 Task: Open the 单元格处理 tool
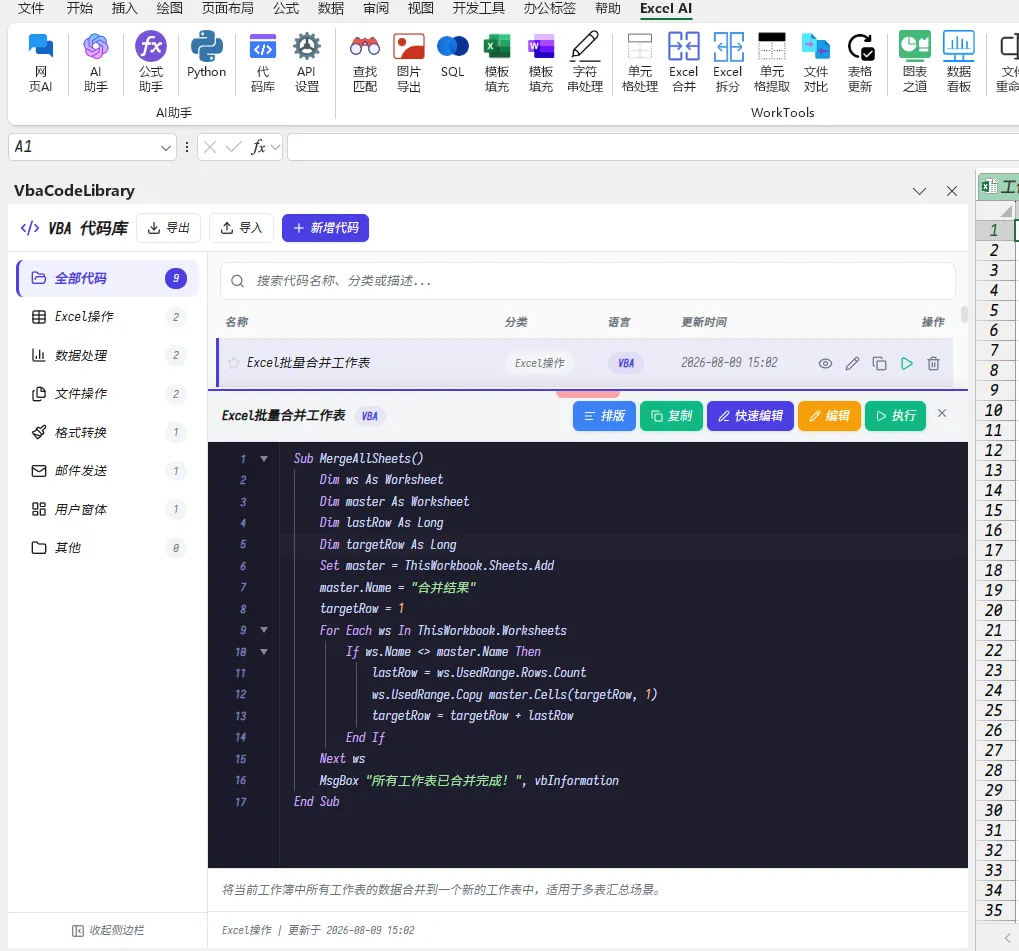coord(639,62)
